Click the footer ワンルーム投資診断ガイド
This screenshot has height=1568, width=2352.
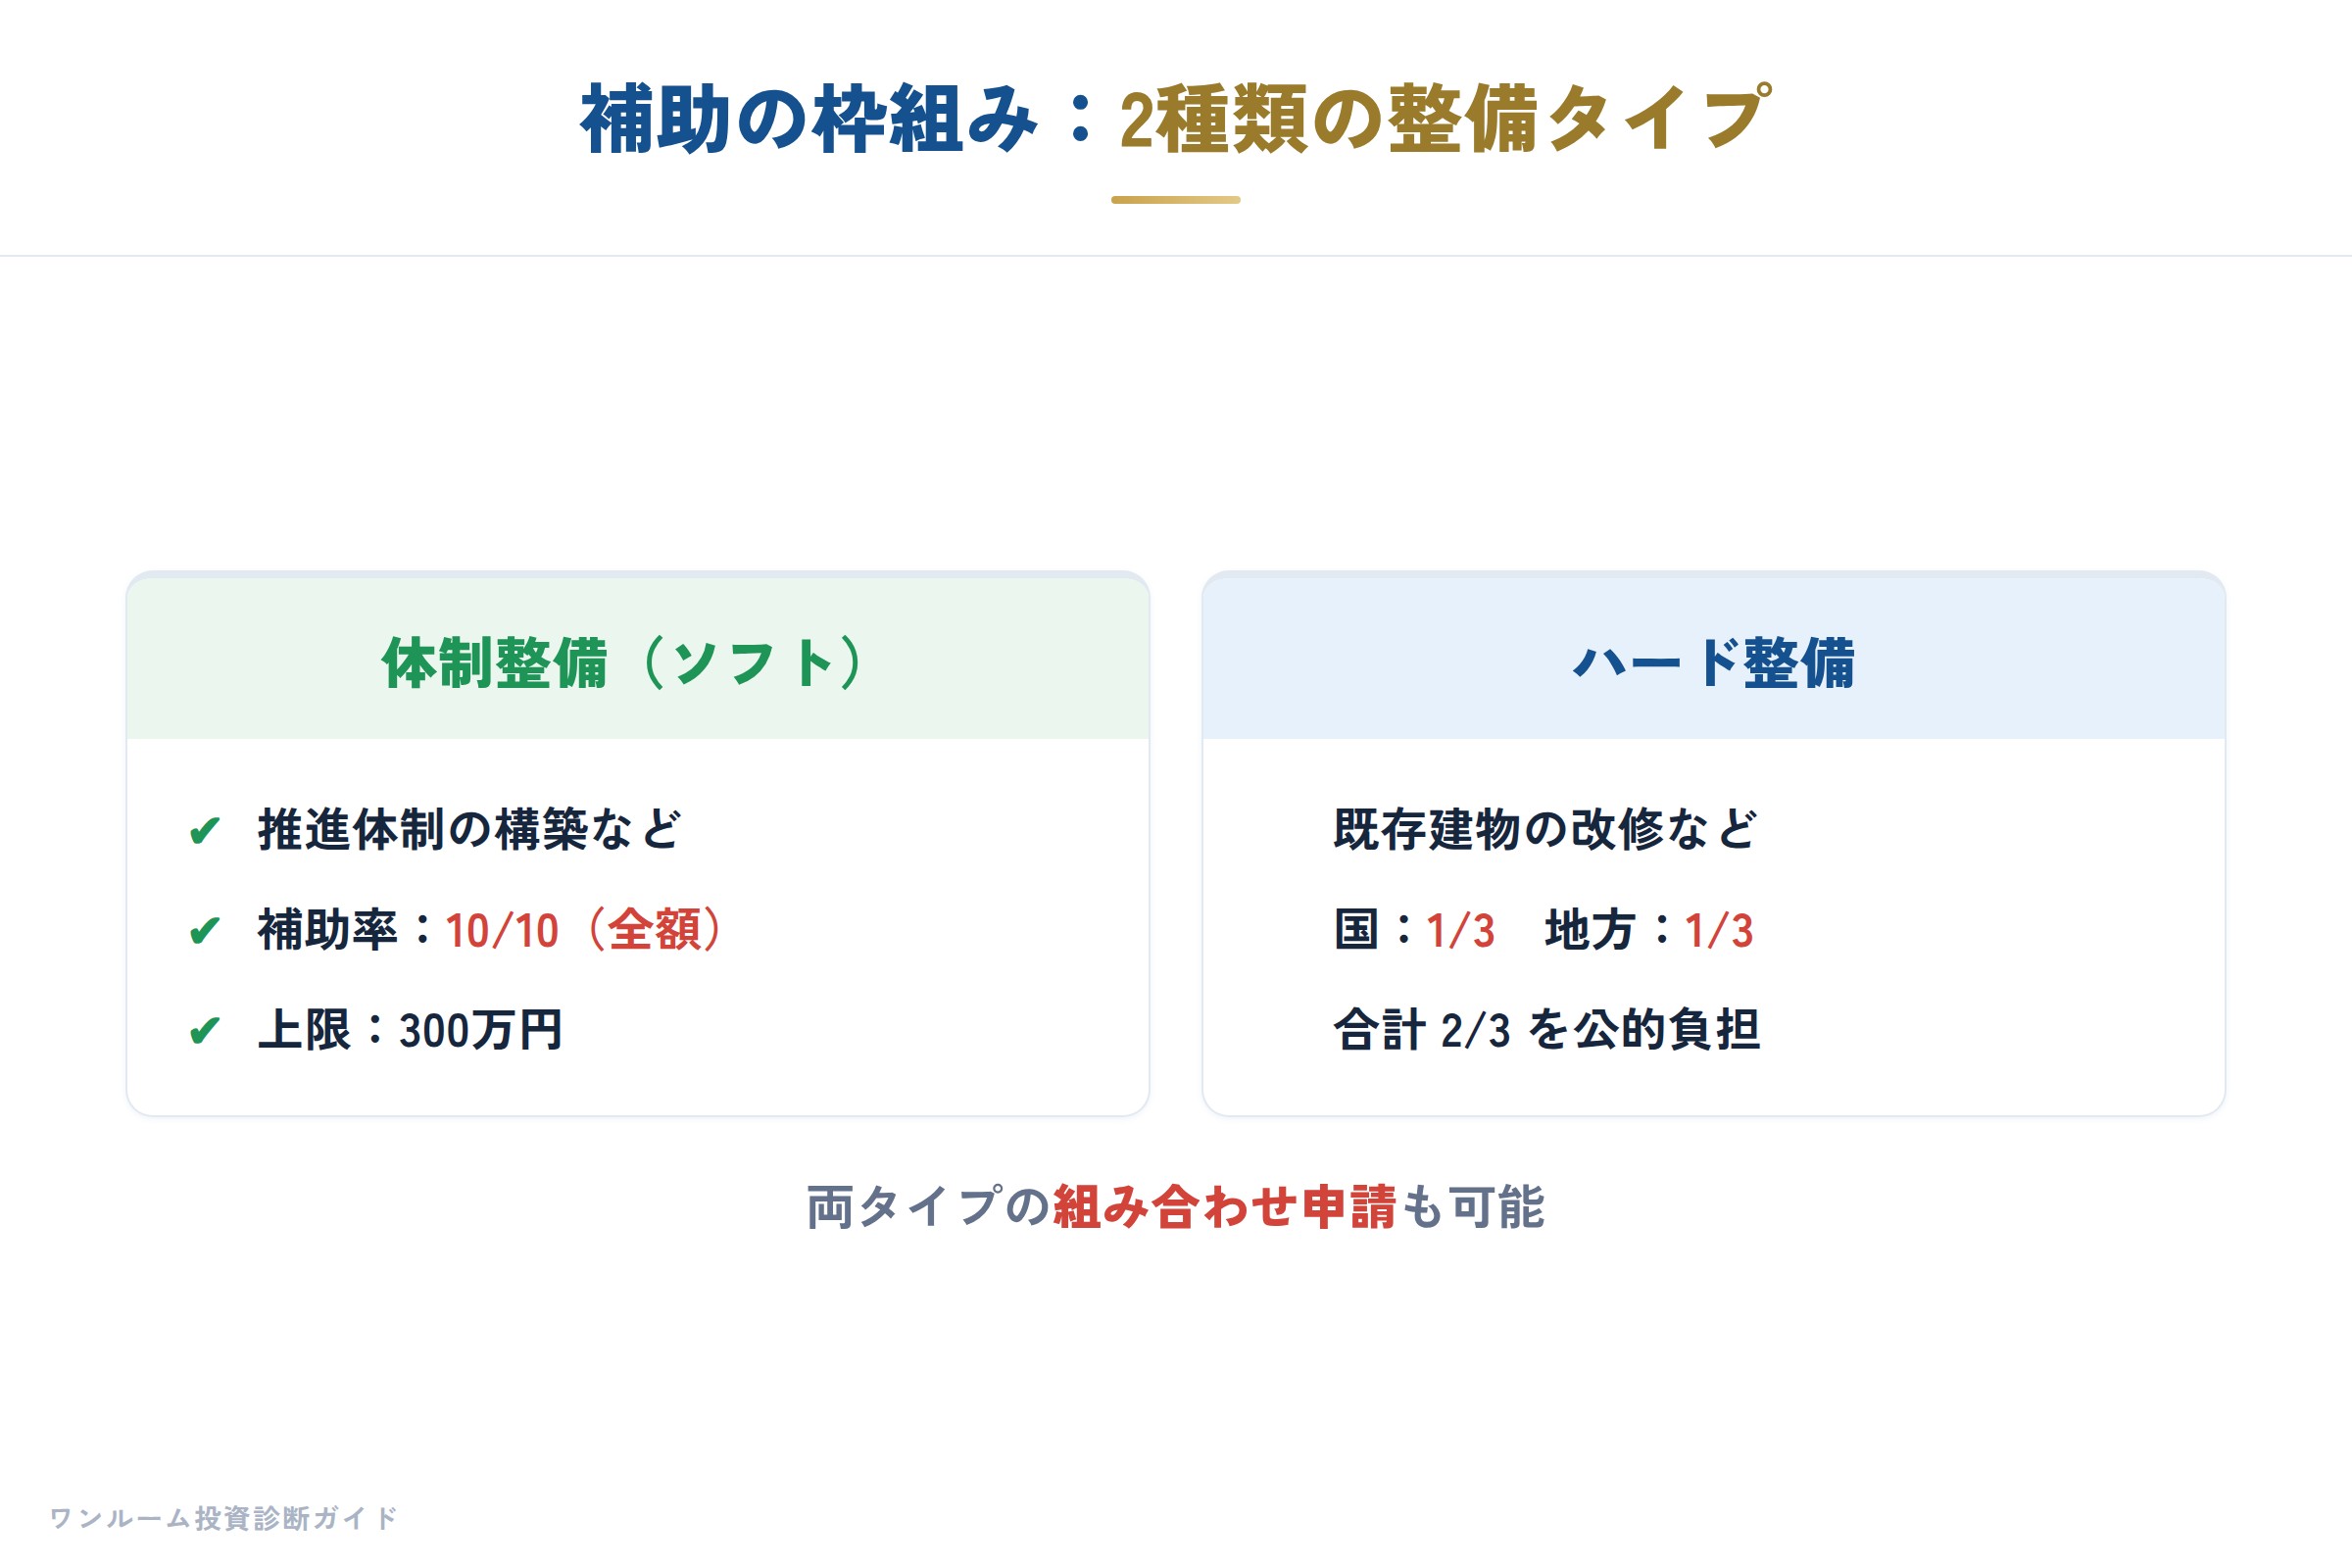(x=224, y=1518)
